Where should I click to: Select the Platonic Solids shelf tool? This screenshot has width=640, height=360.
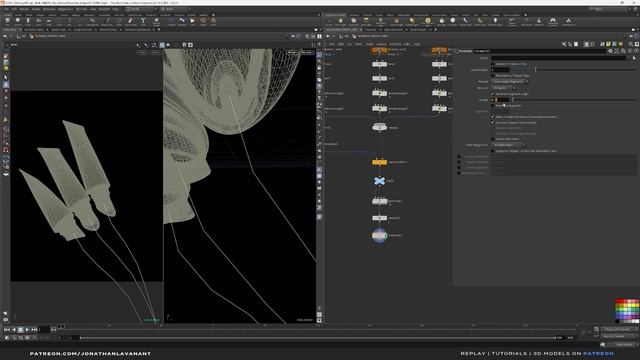(x=156, y=21)
